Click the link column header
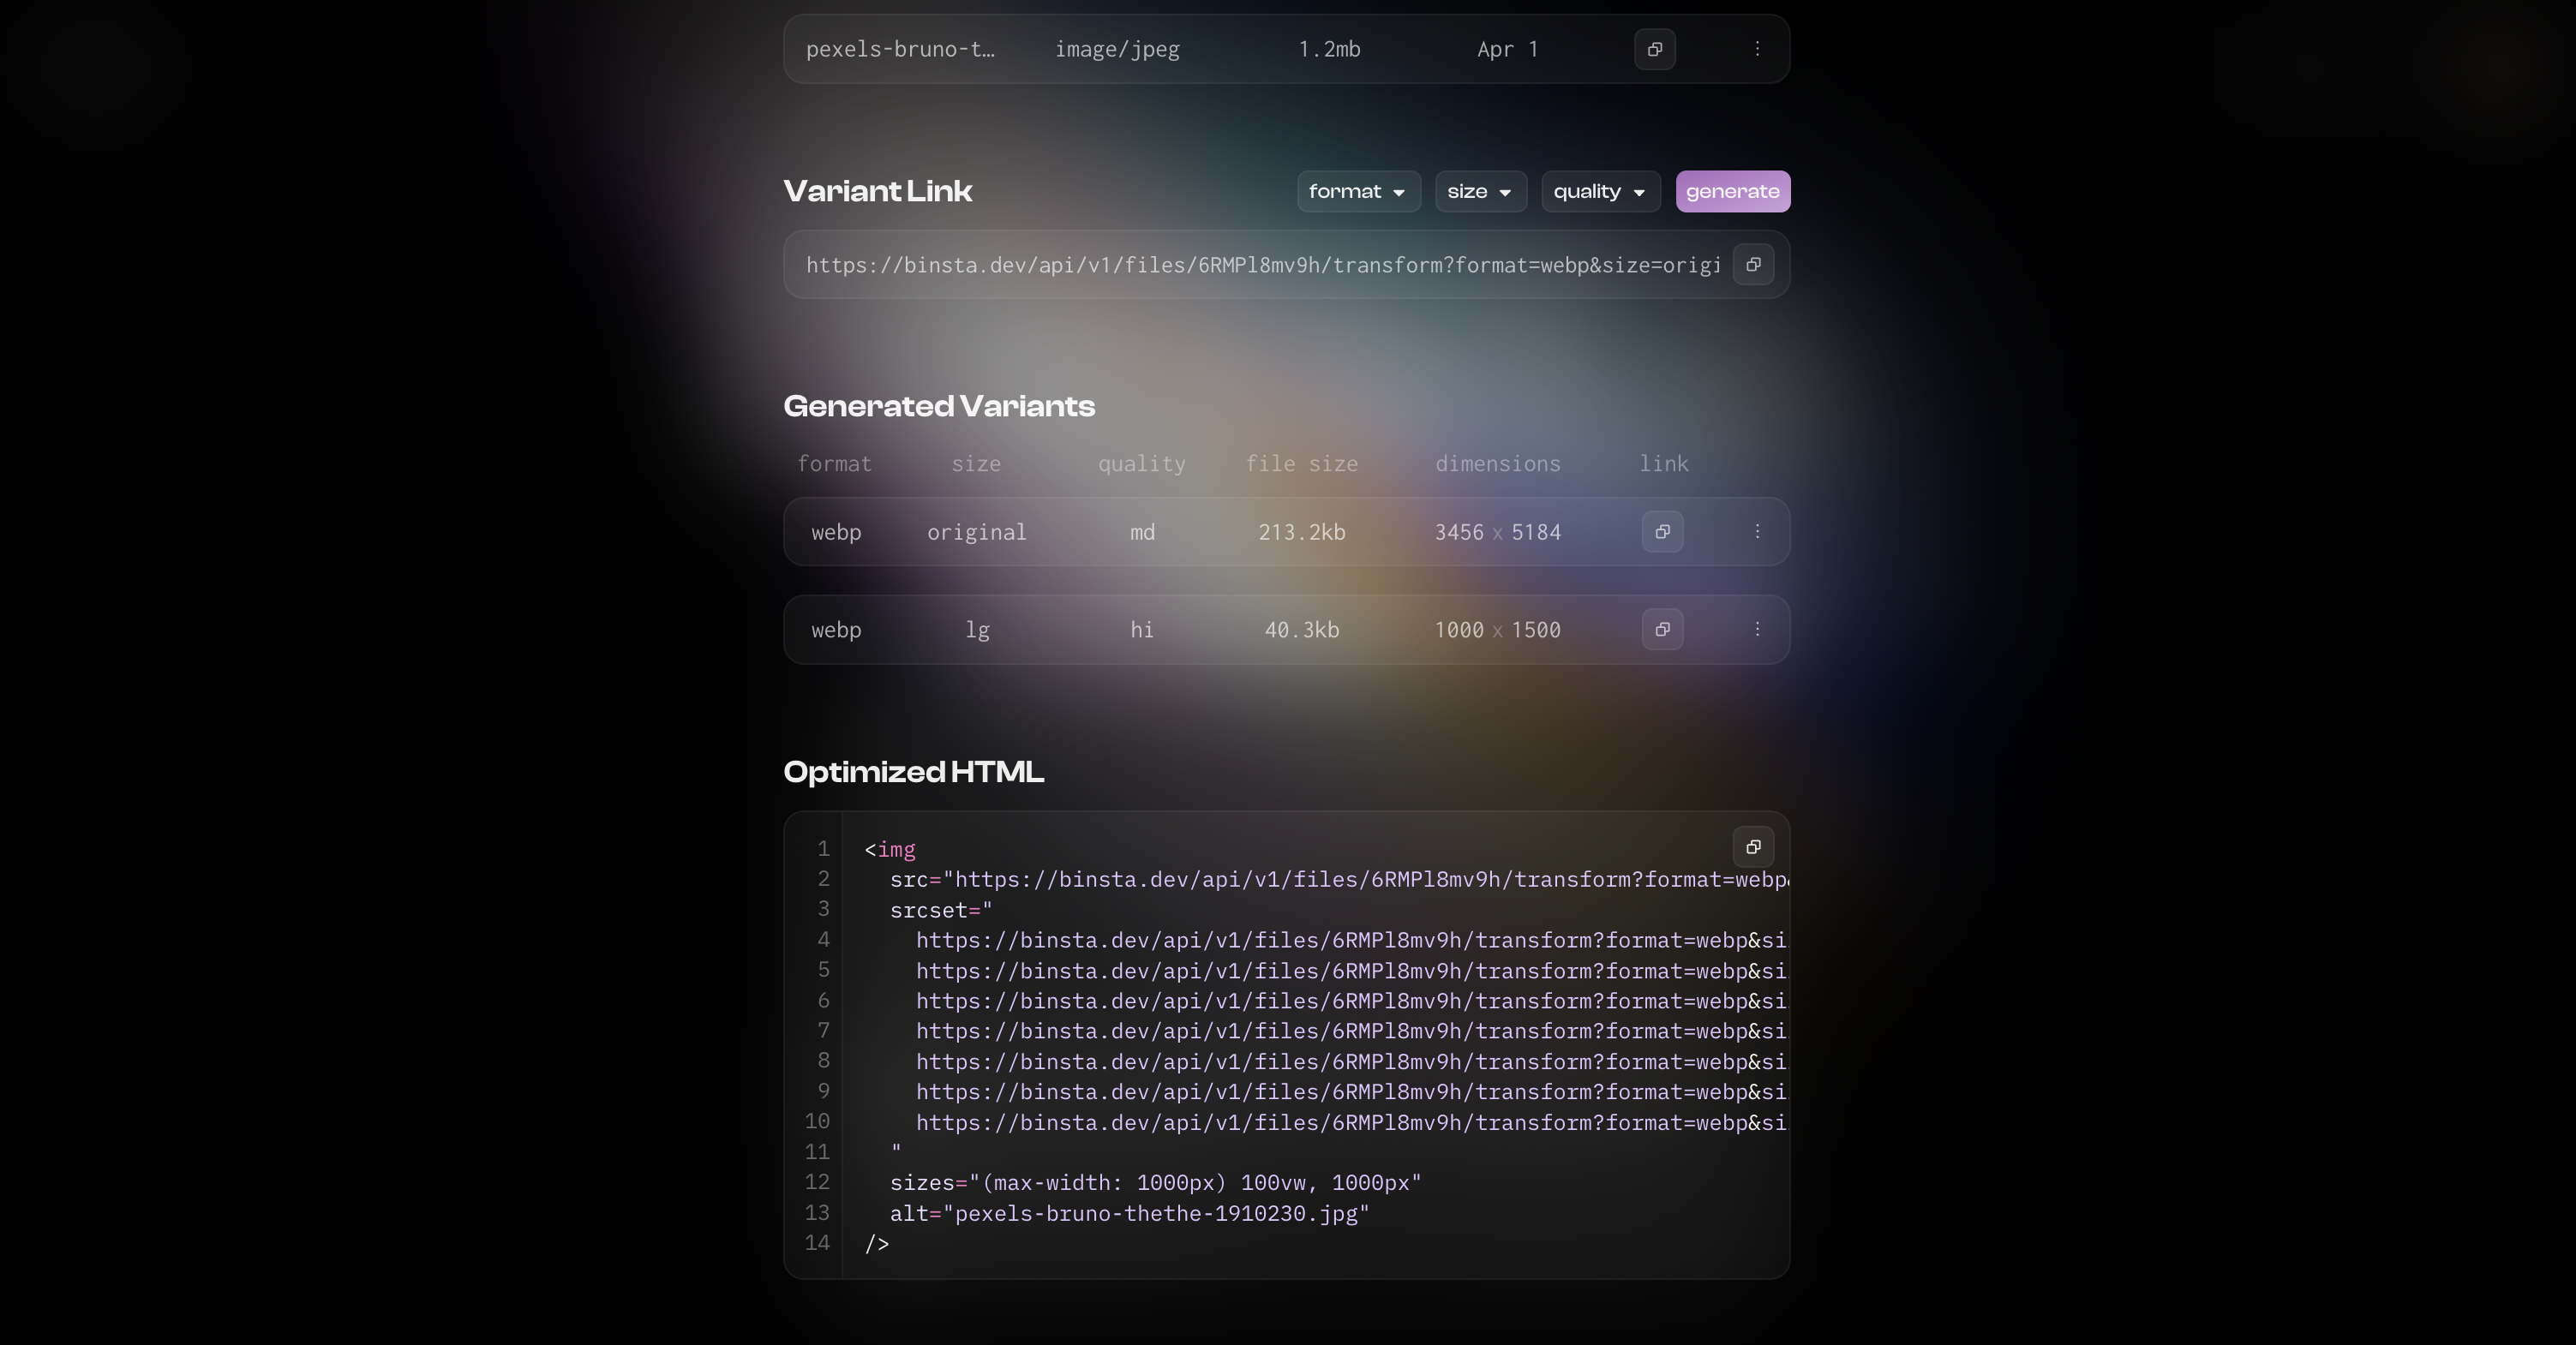Viewport: 2576px width, 1345px height. (1664, 464)
